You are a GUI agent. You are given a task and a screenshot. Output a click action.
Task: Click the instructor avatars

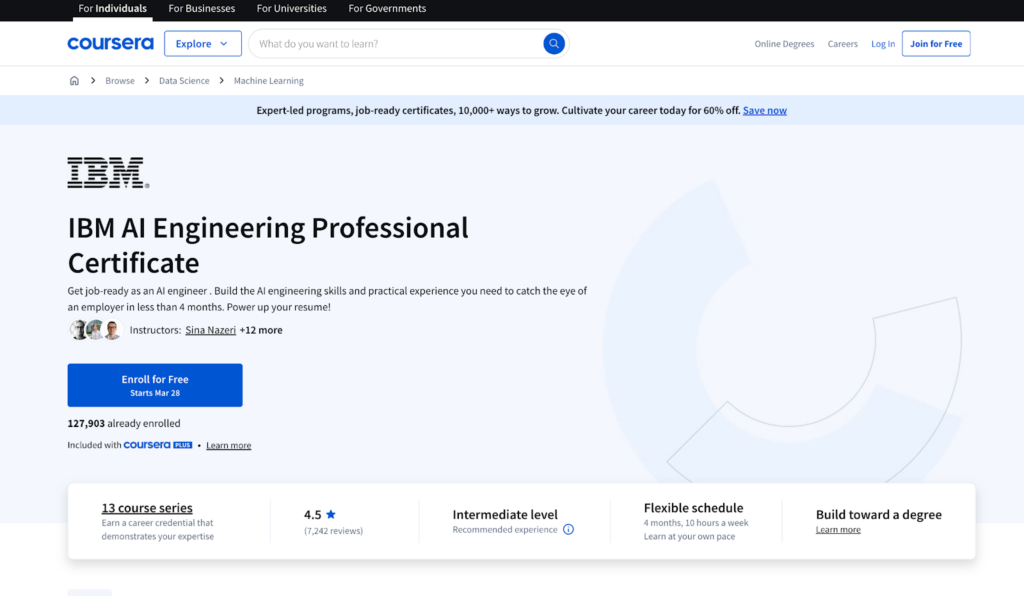[x=95, y=330]
